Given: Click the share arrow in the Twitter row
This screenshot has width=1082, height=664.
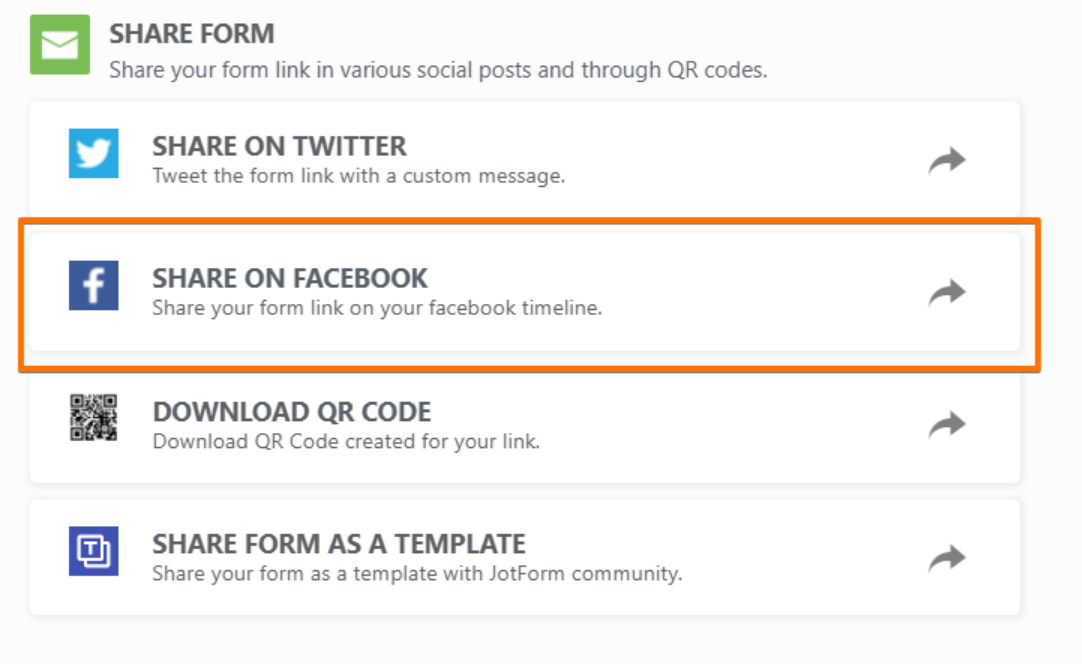Looking at the screenshot, I should [x=946, y=160].
